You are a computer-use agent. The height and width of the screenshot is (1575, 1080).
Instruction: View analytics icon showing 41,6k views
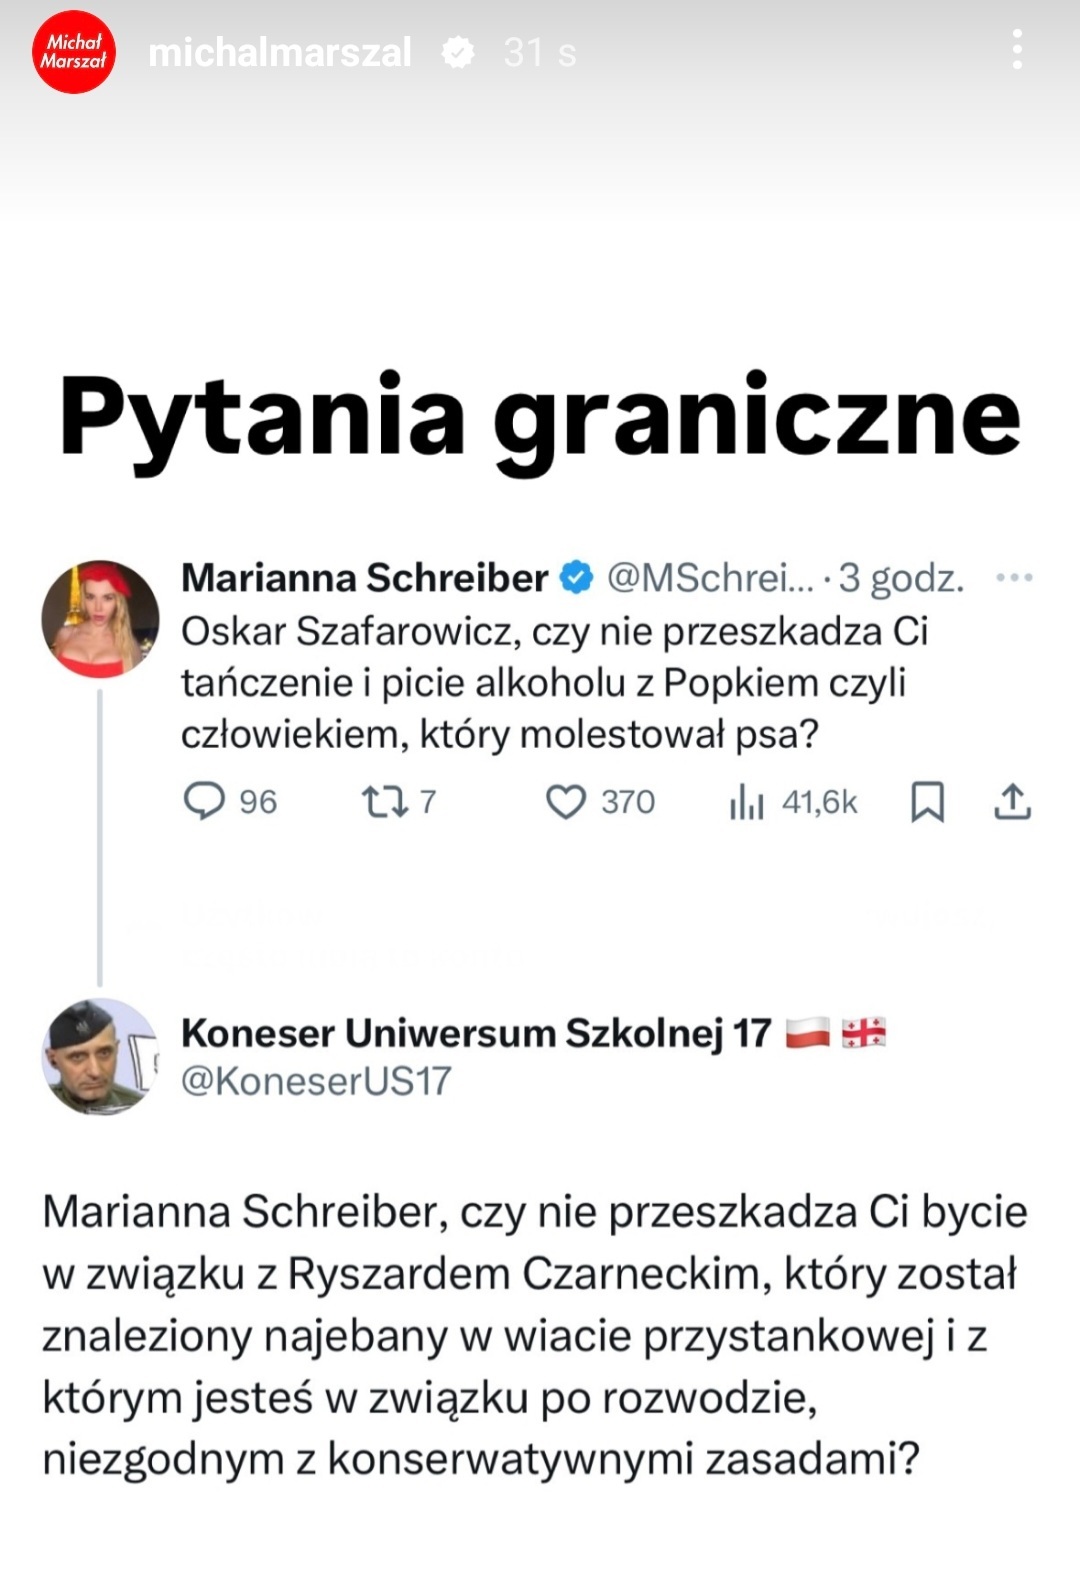coord(746,801)
